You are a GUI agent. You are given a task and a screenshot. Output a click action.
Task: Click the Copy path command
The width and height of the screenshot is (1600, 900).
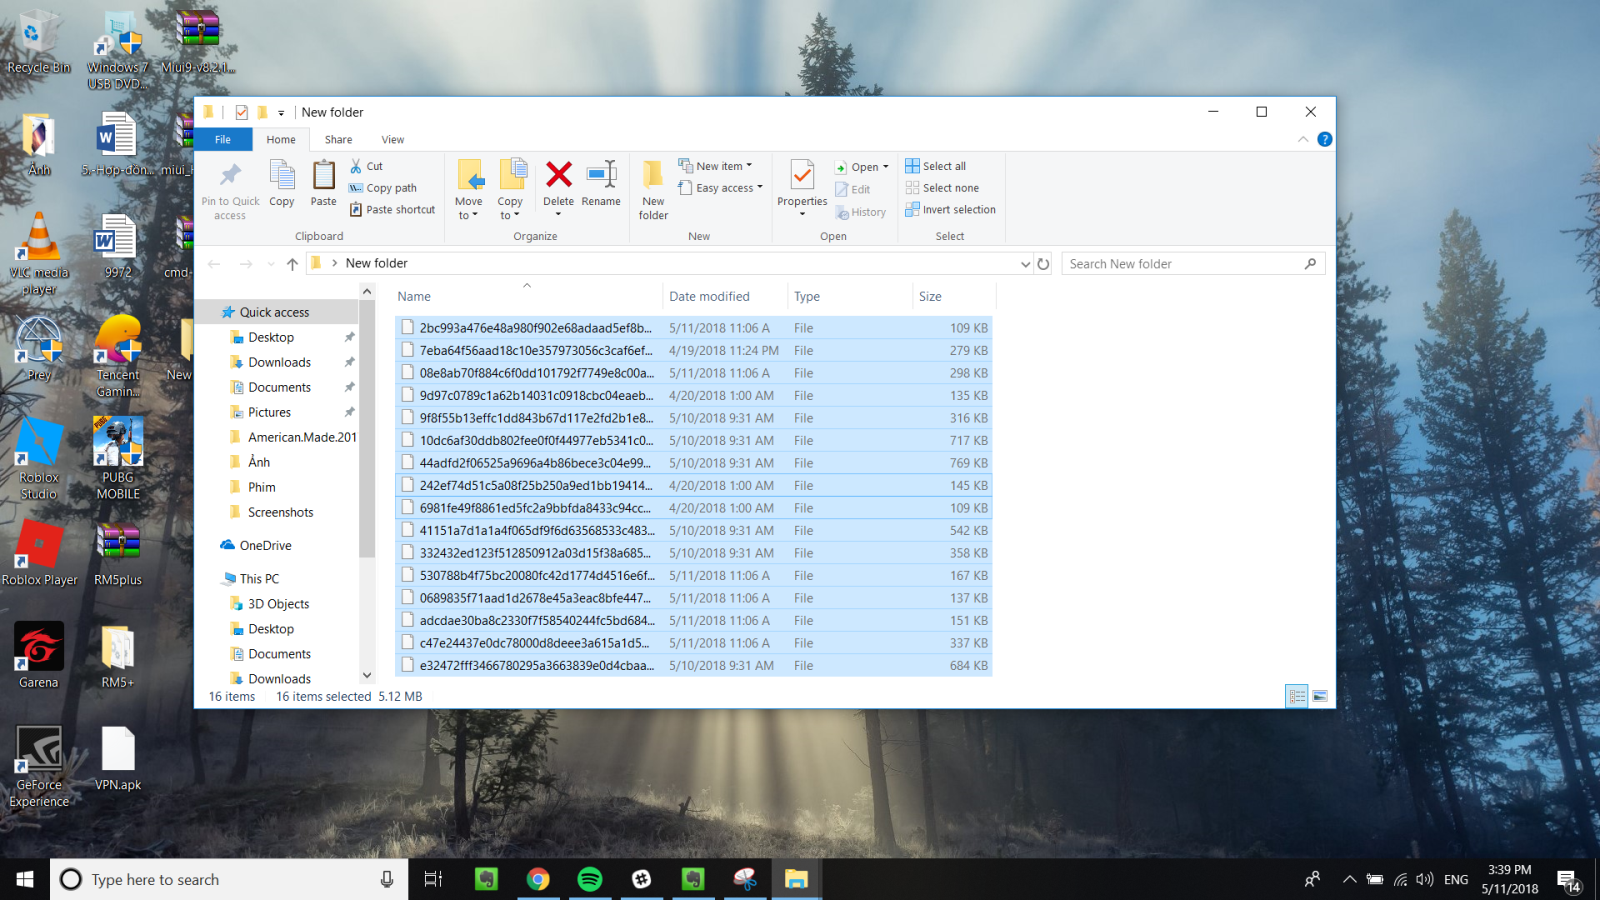[382, 188]
